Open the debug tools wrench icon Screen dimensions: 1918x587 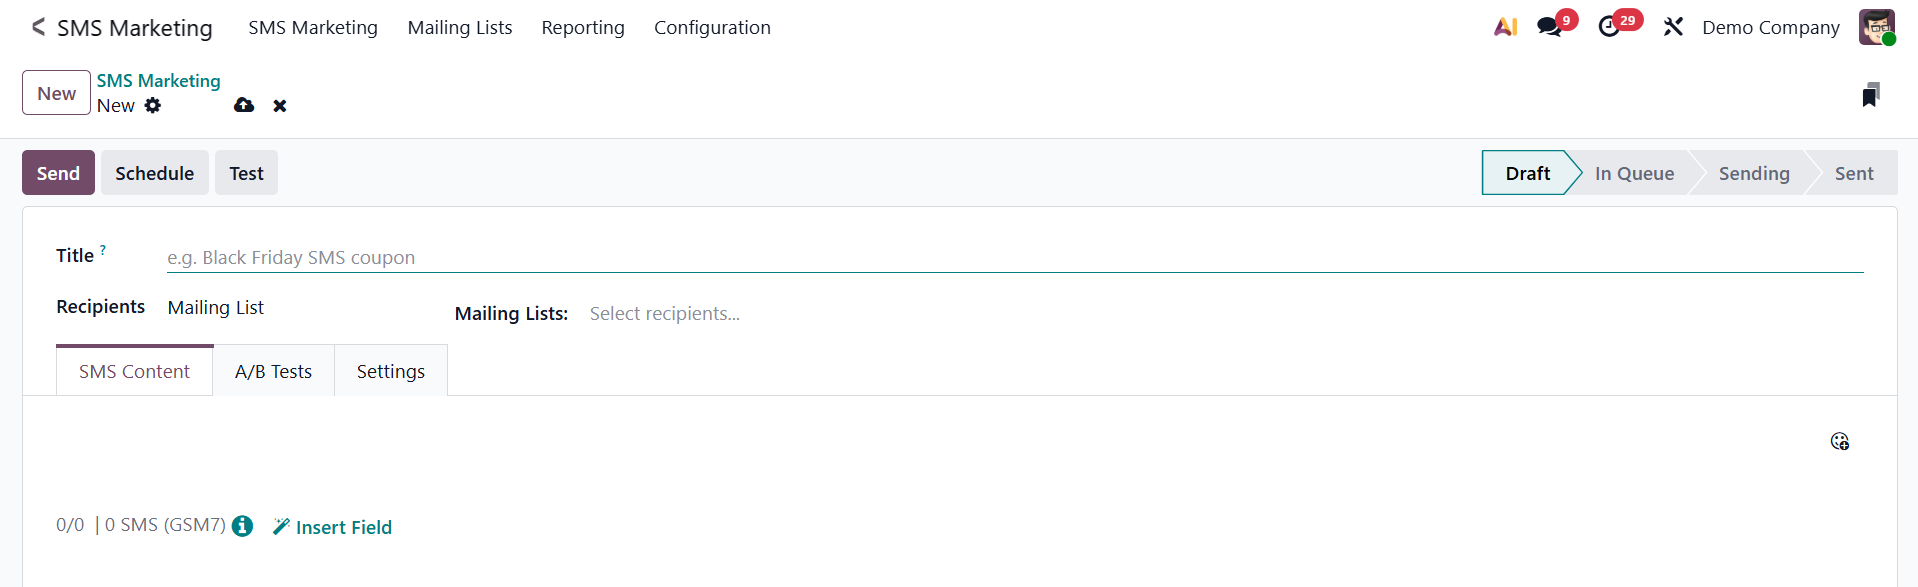1673,27
